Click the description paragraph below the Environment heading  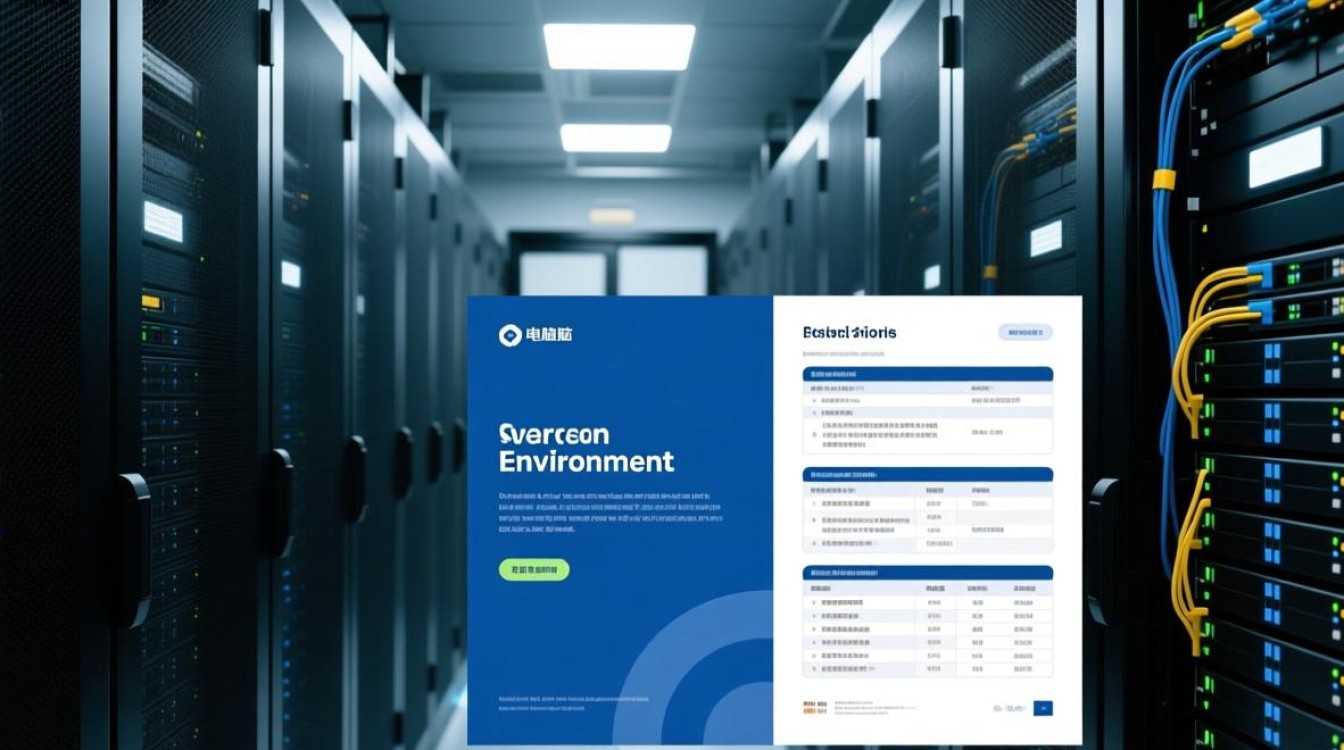point(609,512)
